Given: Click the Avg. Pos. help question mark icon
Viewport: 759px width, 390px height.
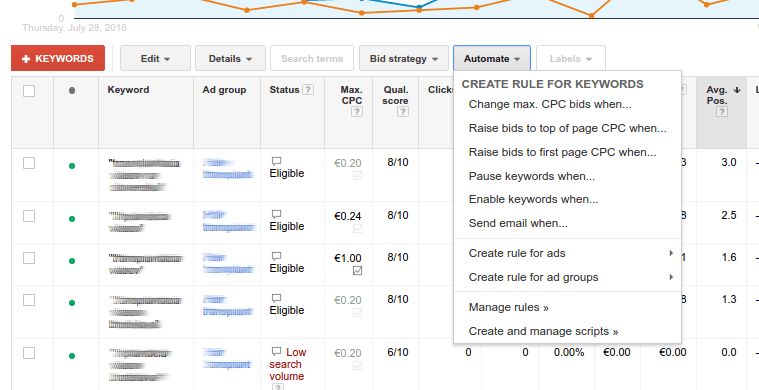Looking at the screenshot, I should coord(722,112).
